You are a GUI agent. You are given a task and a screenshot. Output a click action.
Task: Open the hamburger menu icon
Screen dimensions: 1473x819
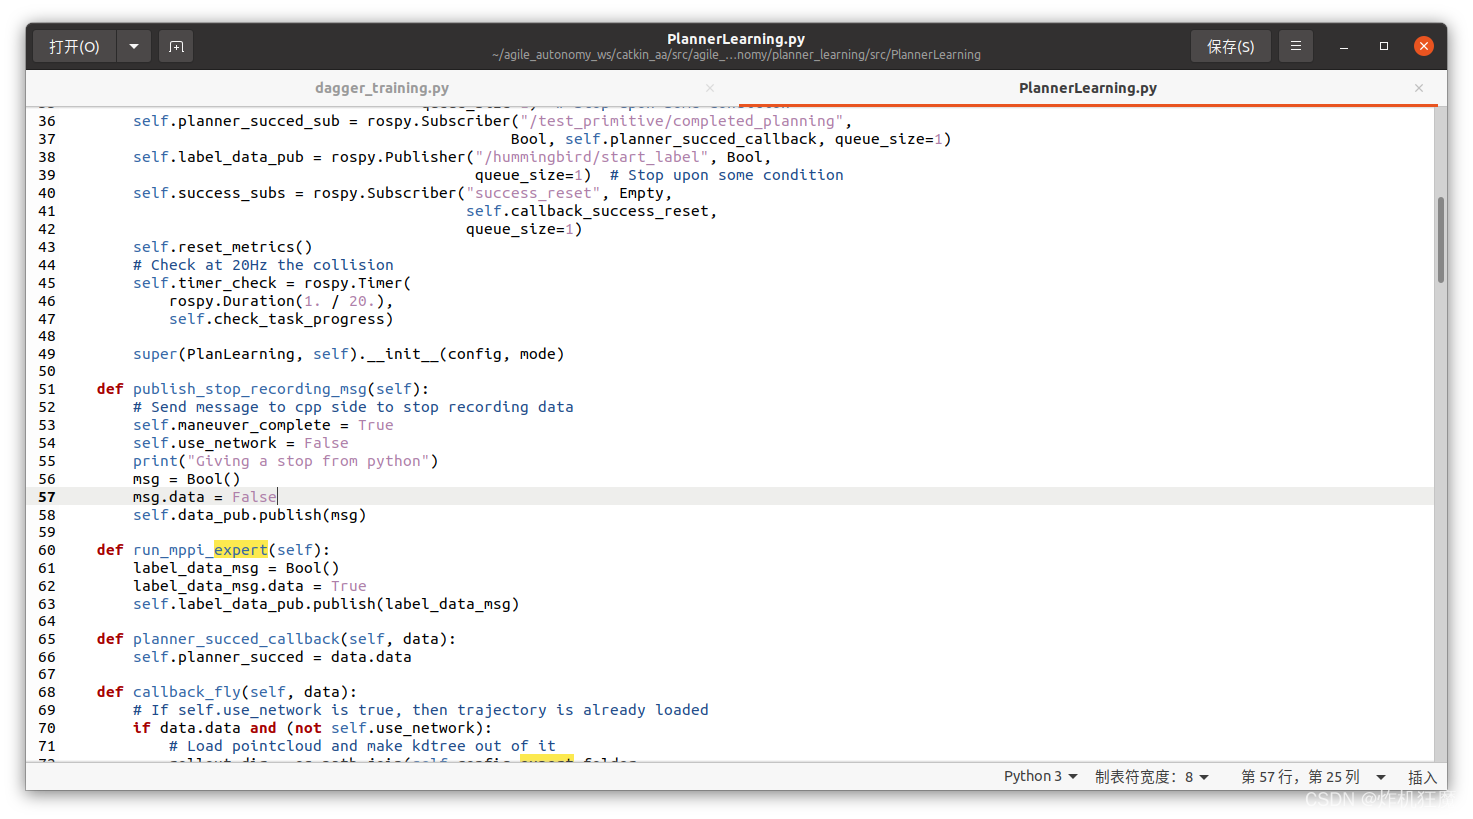[x=1295, y=46]
